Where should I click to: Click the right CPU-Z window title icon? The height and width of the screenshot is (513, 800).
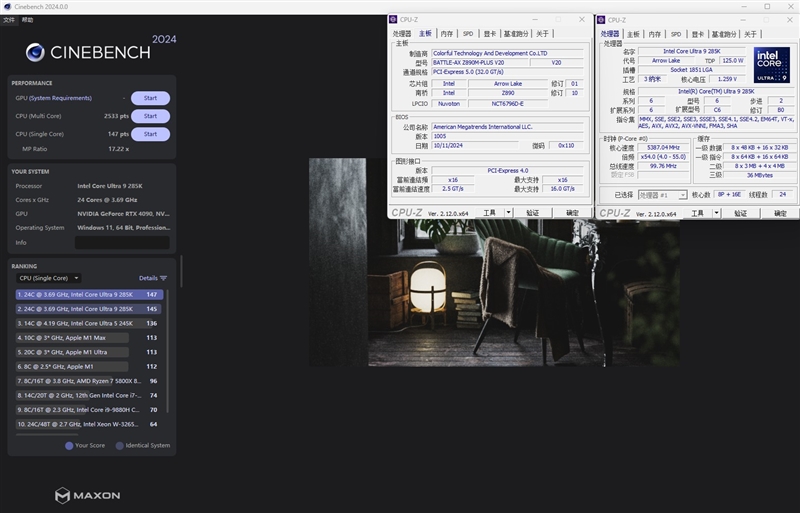[x=601, y=19]
